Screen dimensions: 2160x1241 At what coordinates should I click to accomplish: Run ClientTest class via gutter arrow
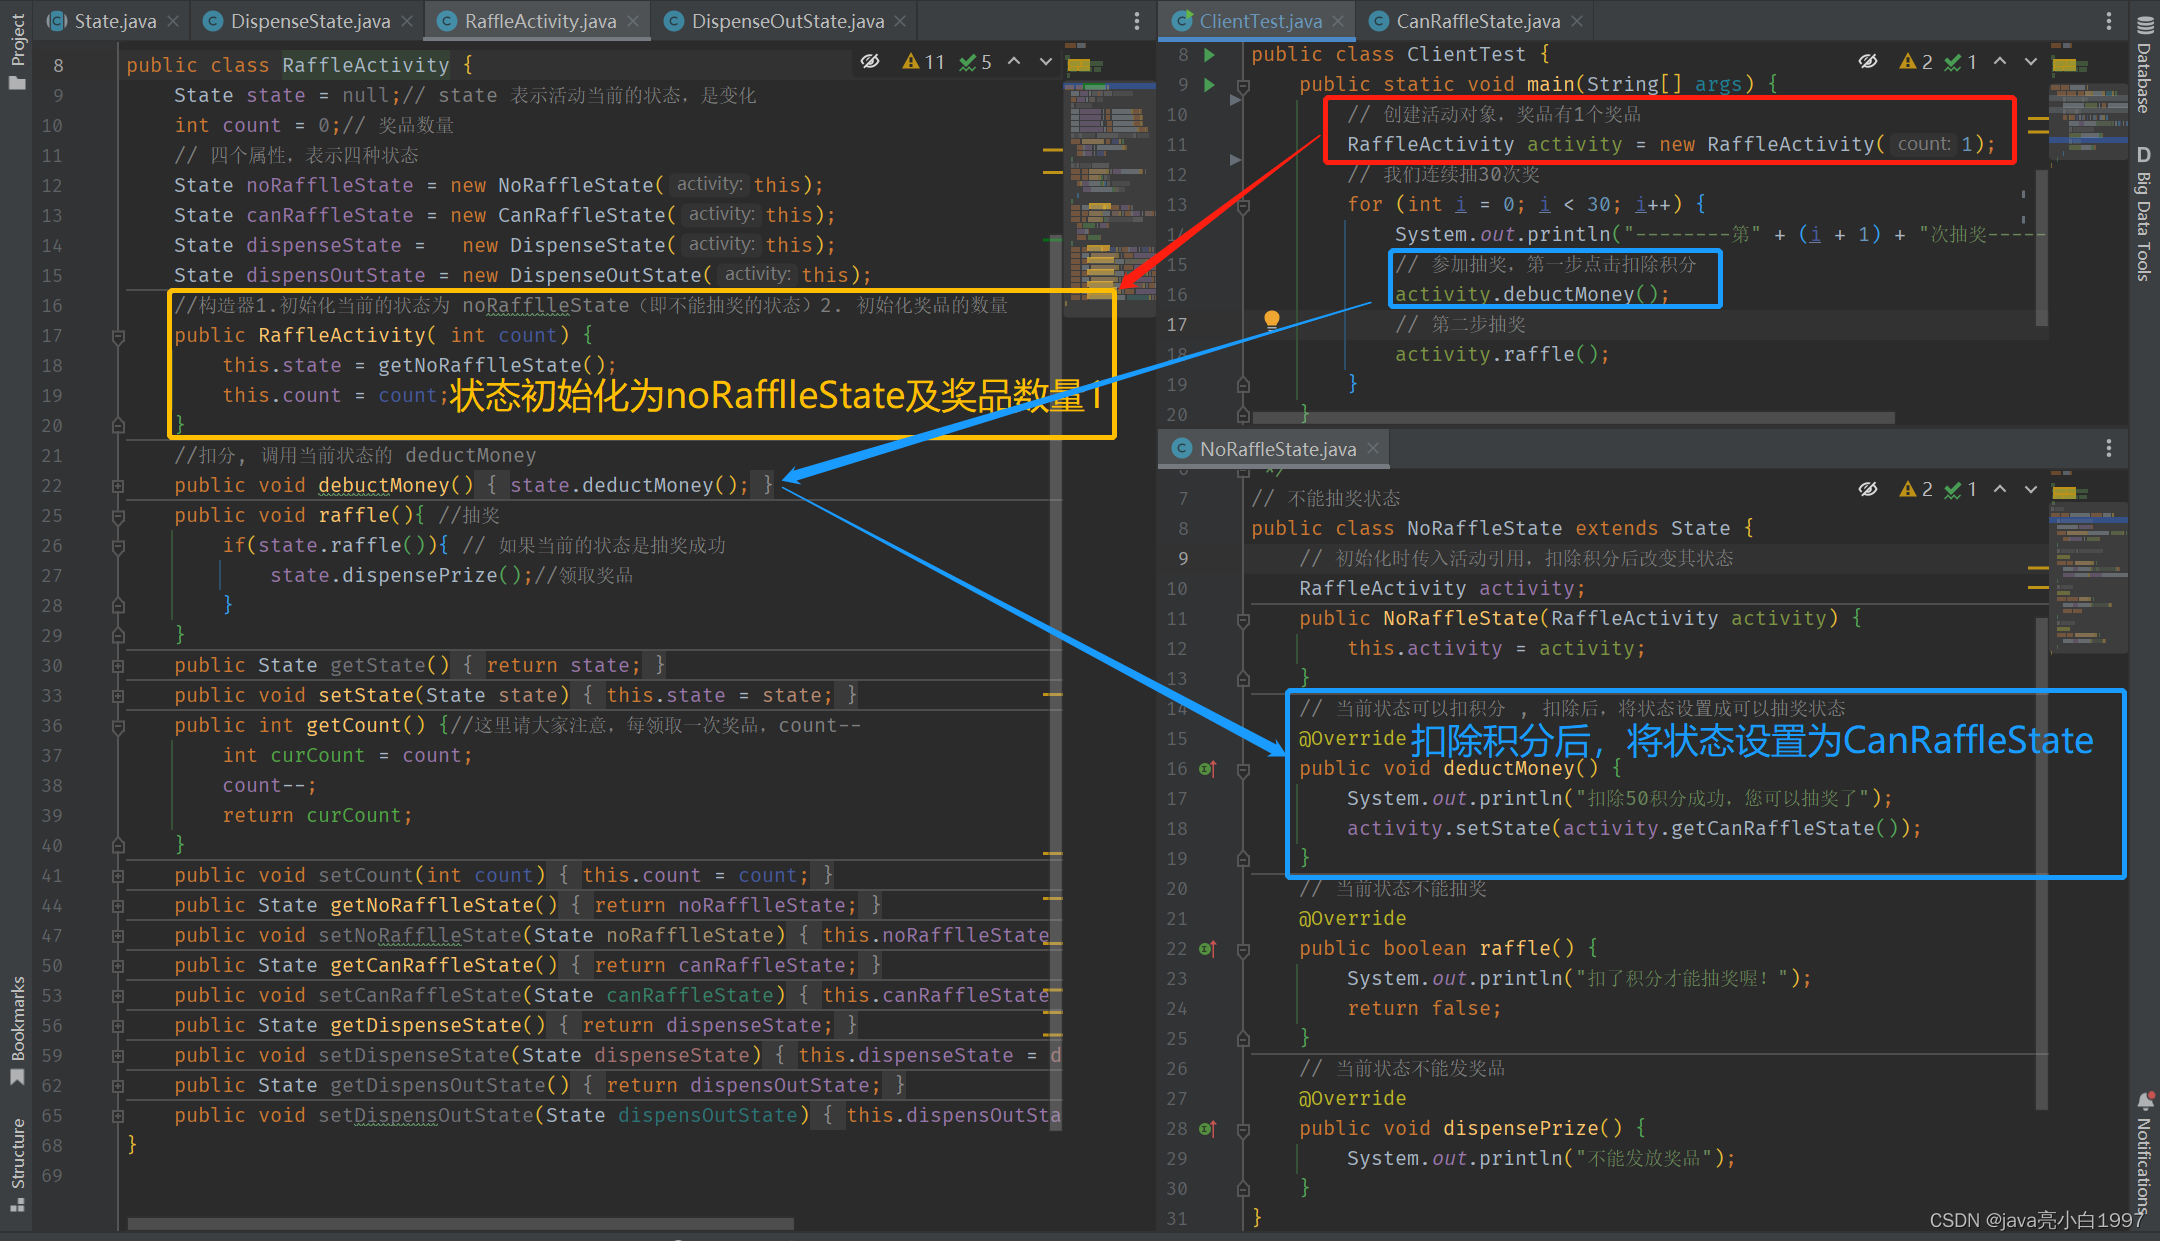(x=1209, y=54)
